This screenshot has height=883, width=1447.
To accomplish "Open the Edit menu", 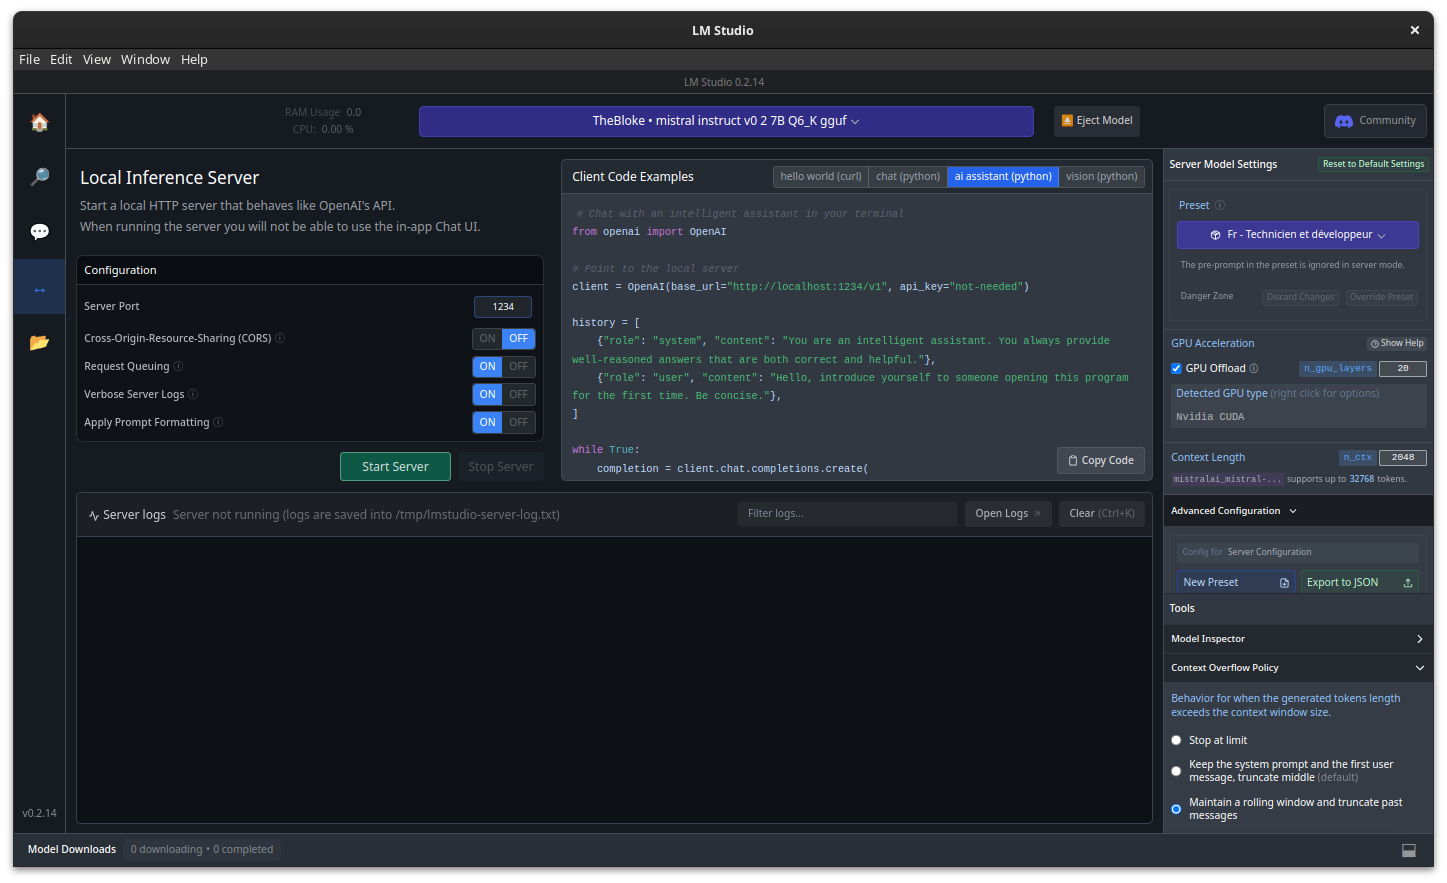I will click(x=61, y=60).
